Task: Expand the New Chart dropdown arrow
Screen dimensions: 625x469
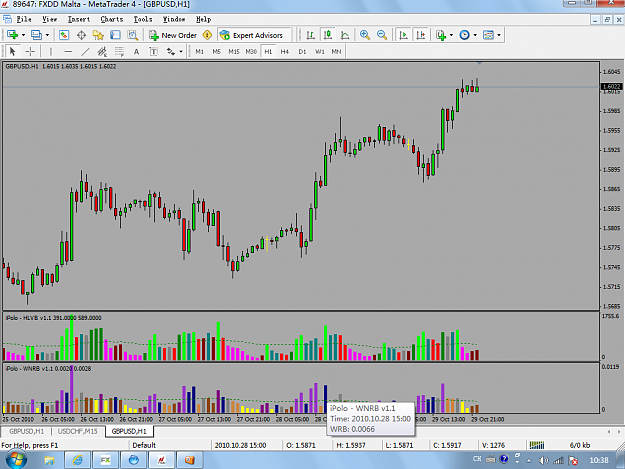Action: tap(24, 35)
